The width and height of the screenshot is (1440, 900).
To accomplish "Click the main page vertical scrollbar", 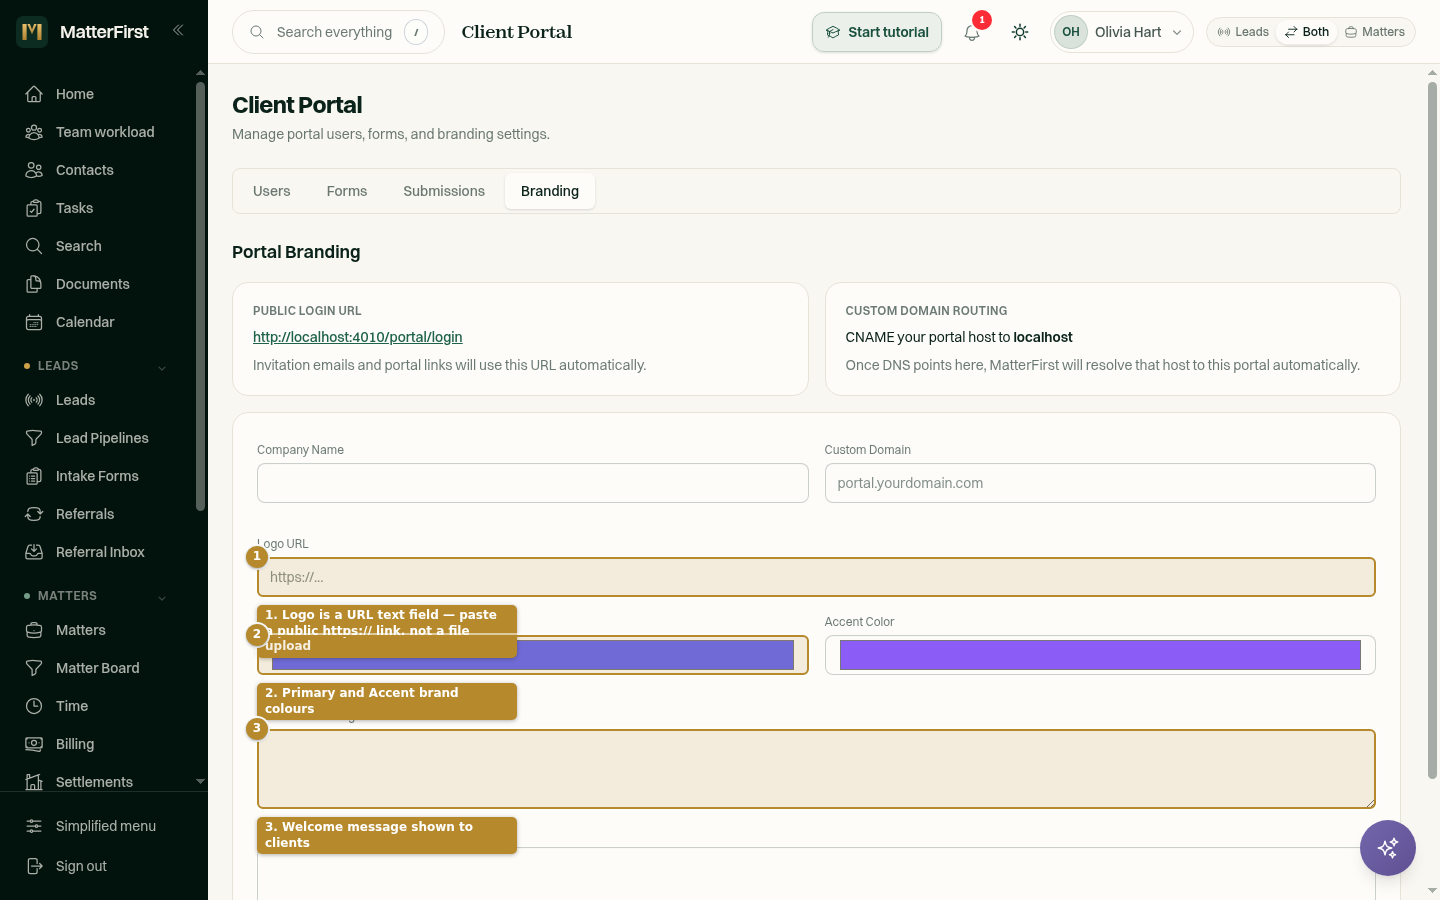I will click(1432, 430).
